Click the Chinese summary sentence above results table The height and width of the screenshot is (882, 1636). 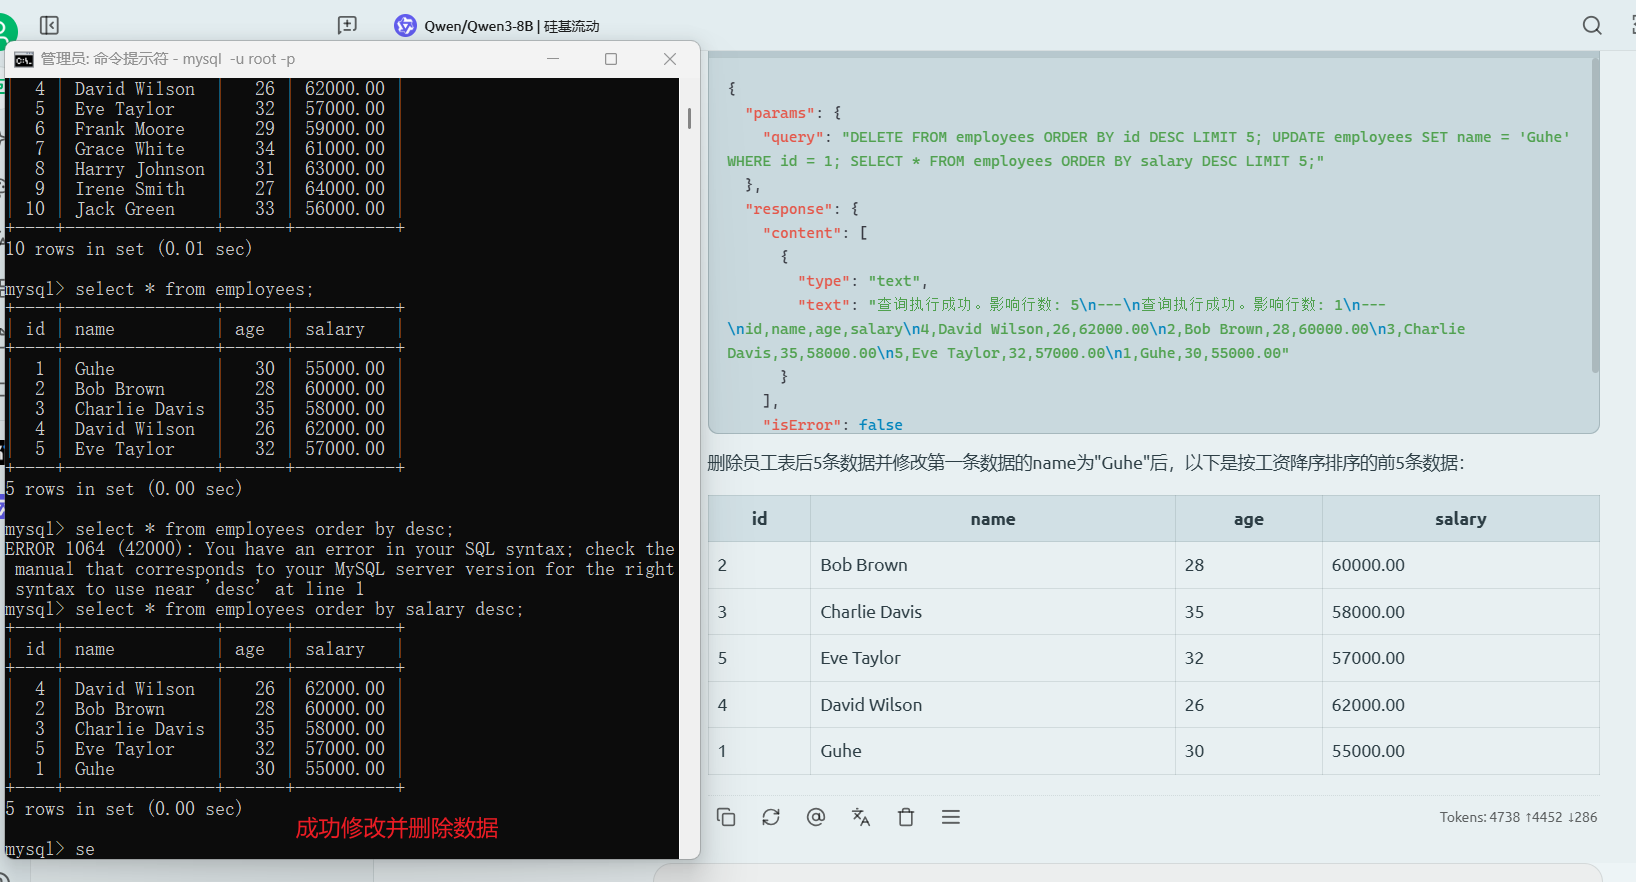pyautogui.click(x=1086, y=463)
